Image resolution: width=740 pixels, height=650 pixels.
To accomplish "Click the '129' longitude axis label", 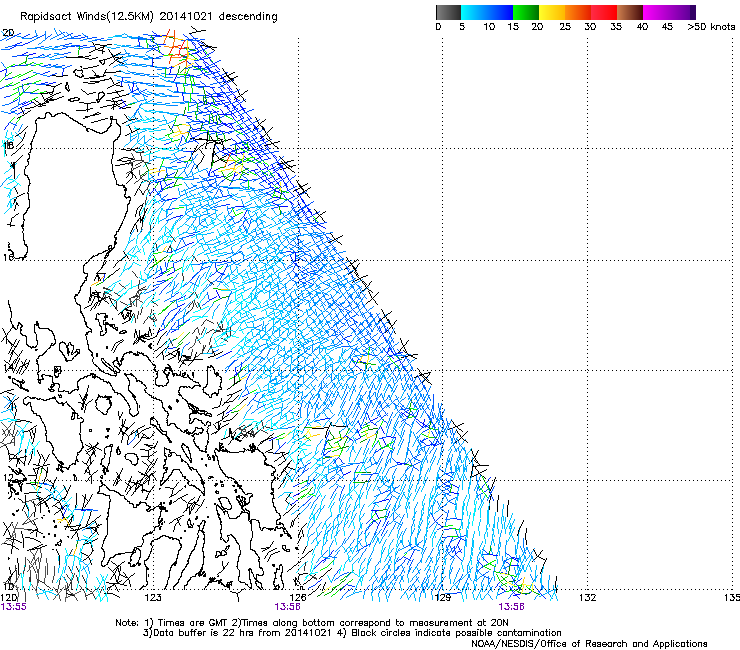I will pos(442,598).
